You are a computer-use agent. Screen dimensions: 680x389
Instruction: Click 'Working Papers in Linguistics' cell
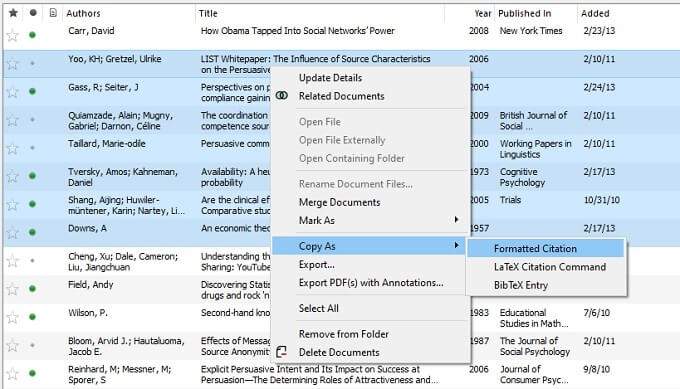(536, 149)
